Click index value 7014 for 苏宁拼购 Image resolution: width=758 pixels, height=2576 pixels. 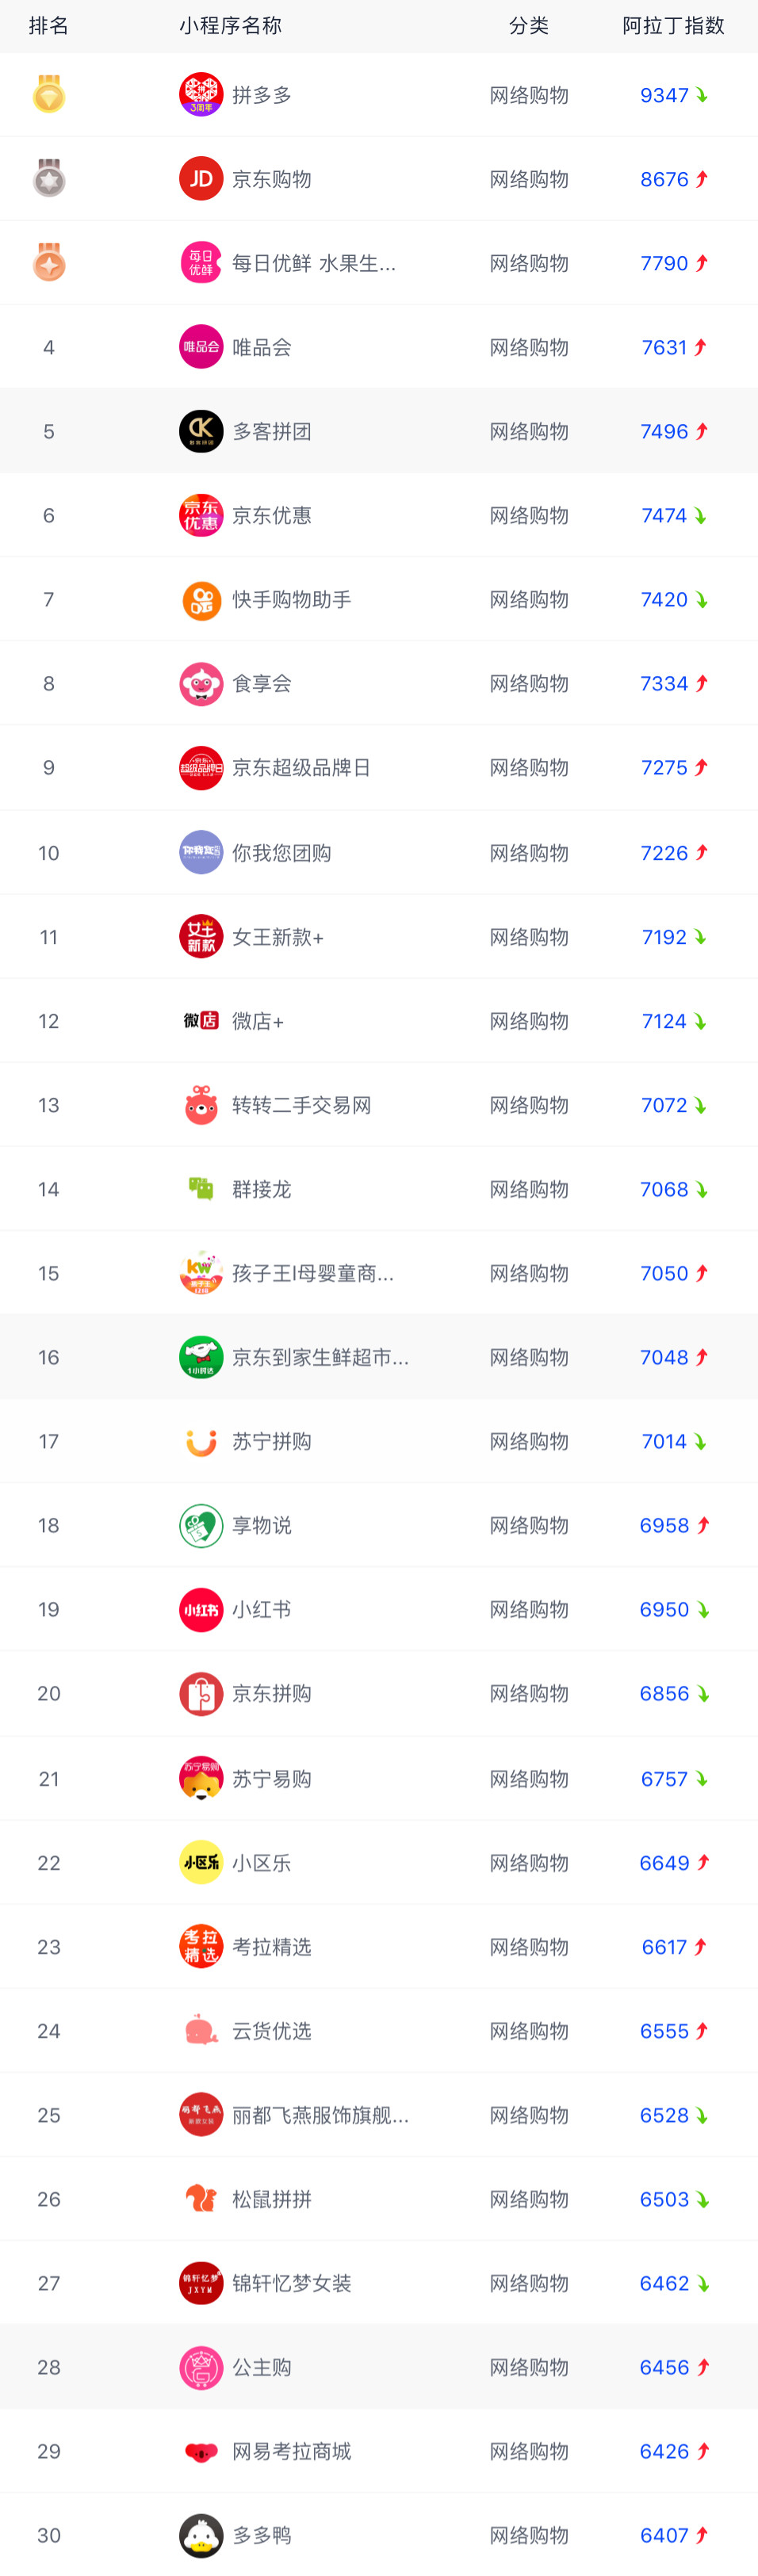click(x=664, y=1441)
